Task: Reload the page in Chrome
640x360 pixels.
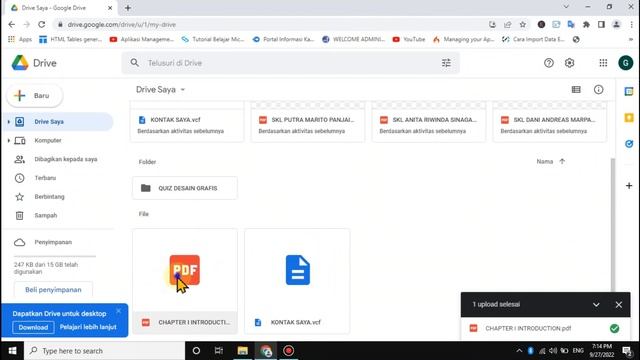Action: click(42, 24)
